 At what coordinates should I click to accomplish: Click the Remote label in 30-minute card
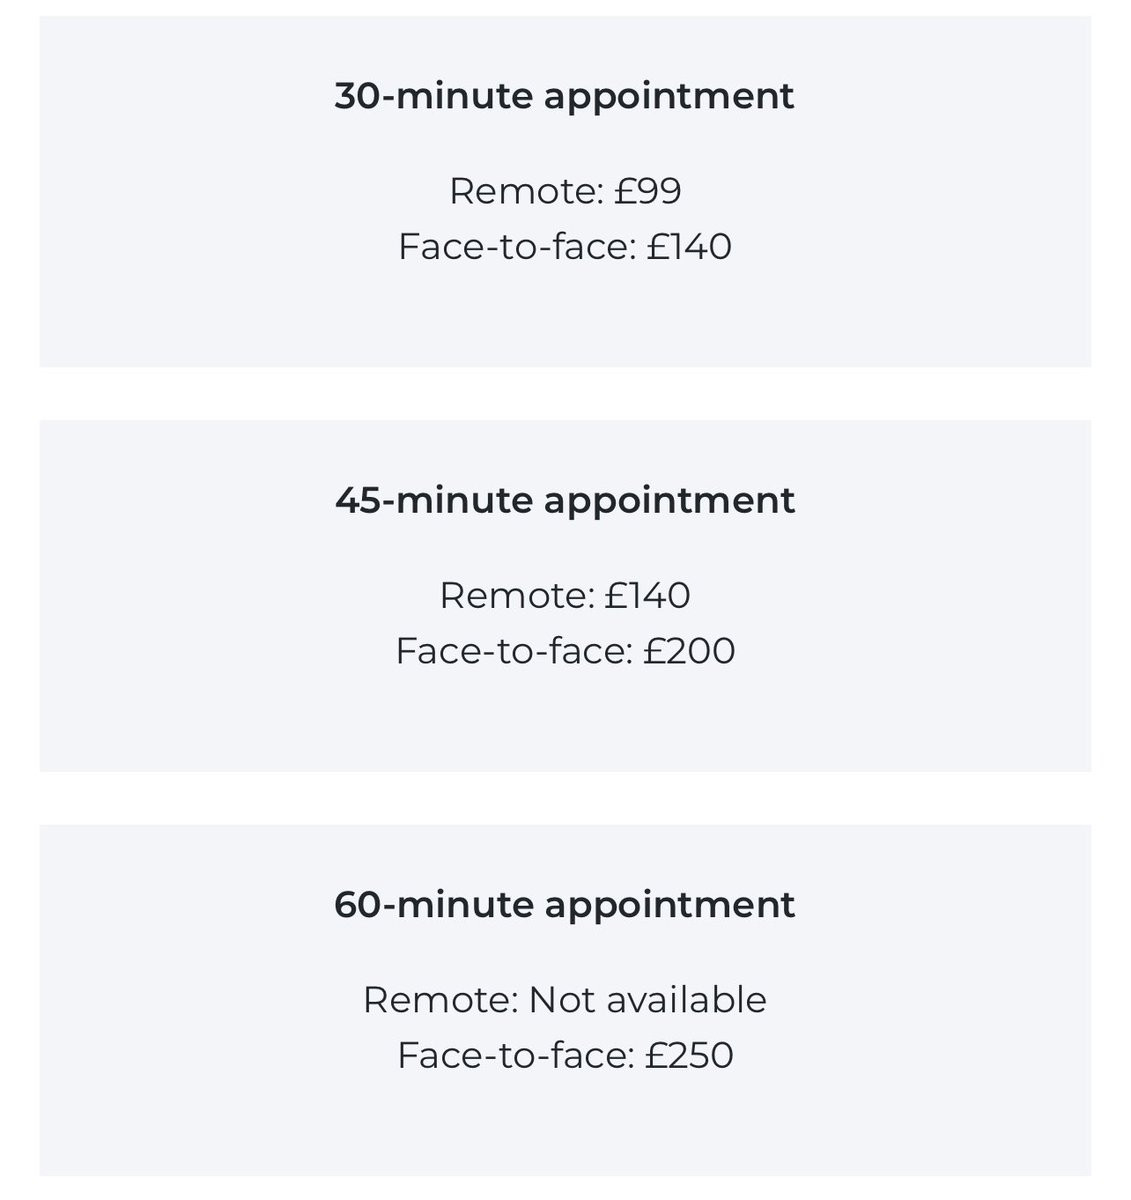pyautogui.click(x=524, y=191)
